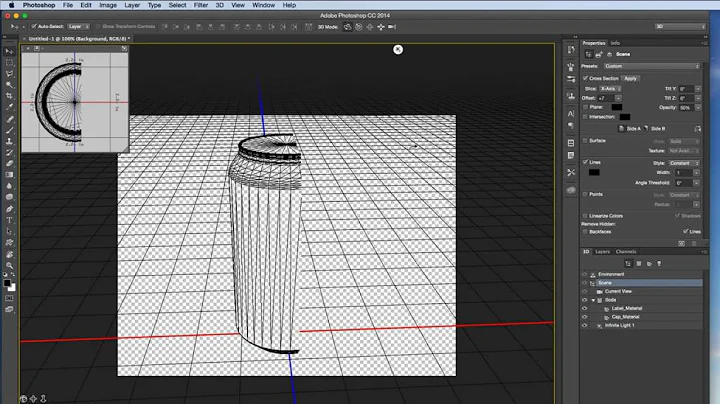Uncheck the Cross Section checkbox
720x404 pixels.
click(585, 79)
